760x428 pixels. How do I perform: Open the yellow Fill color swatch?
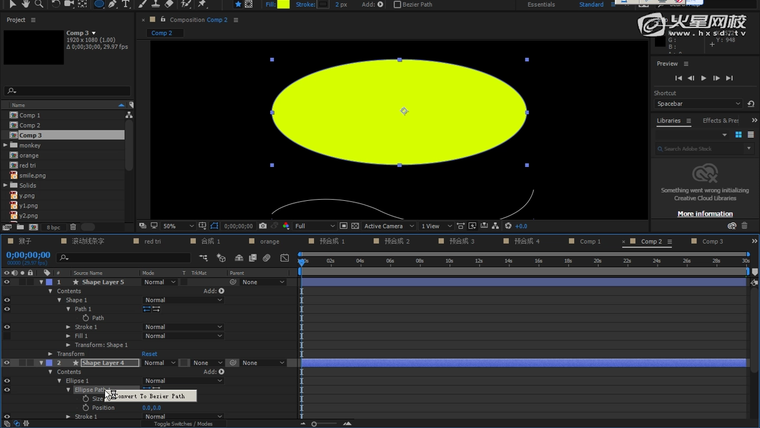click(283, 5)
